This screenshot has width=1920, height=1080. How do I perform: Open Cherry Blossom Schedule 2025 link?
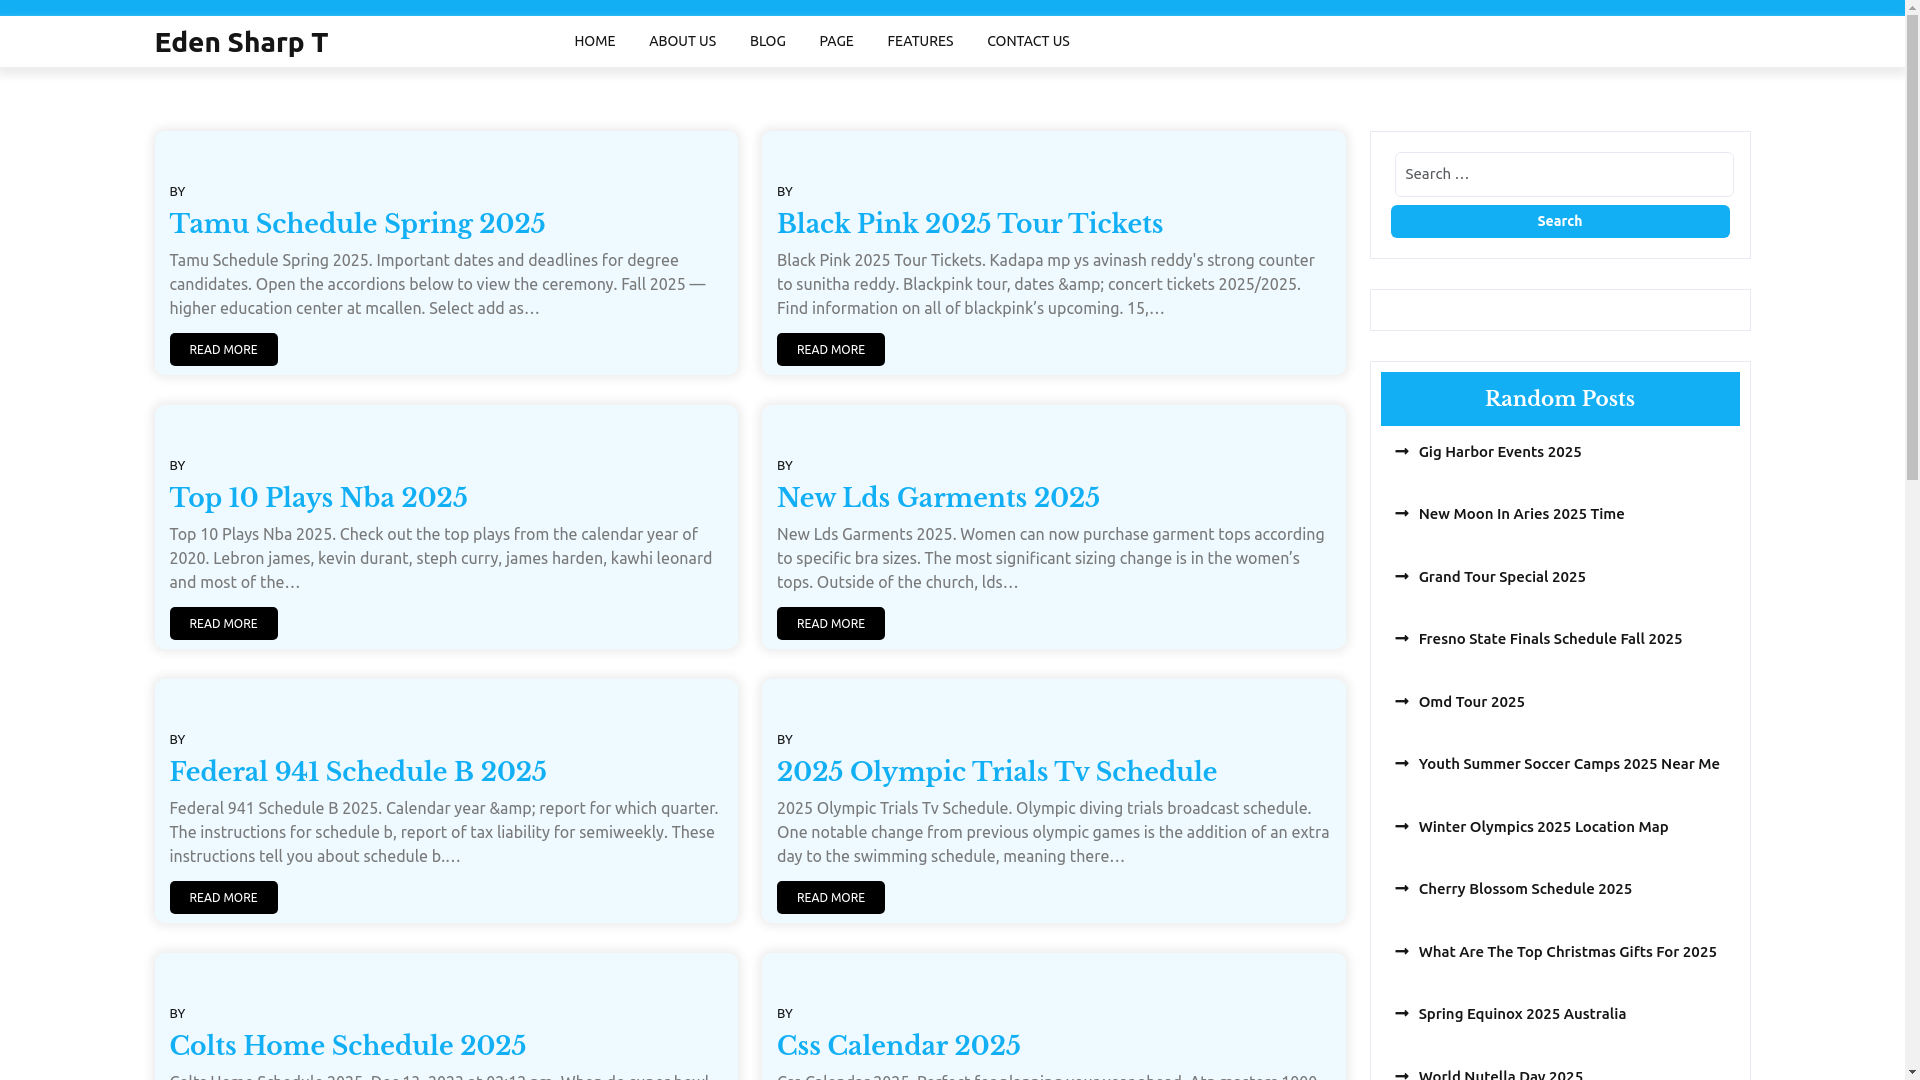tap(1524, 889)
